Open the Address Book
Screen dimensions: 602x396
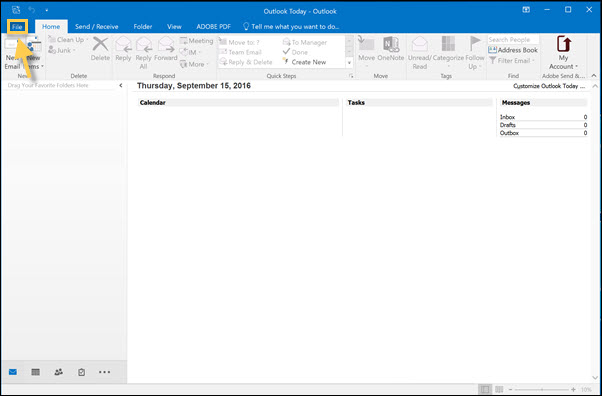pyautogui.click(x=513, y=50)
